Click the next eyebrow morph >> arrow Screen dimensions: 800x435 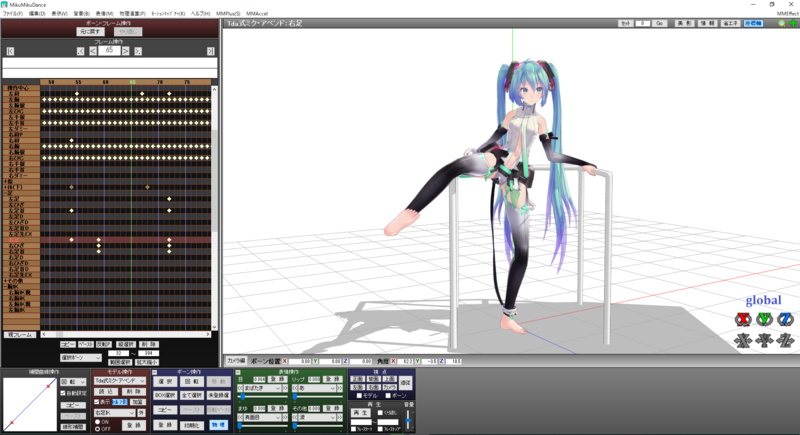pyautogui.click(x=285, y=417)
